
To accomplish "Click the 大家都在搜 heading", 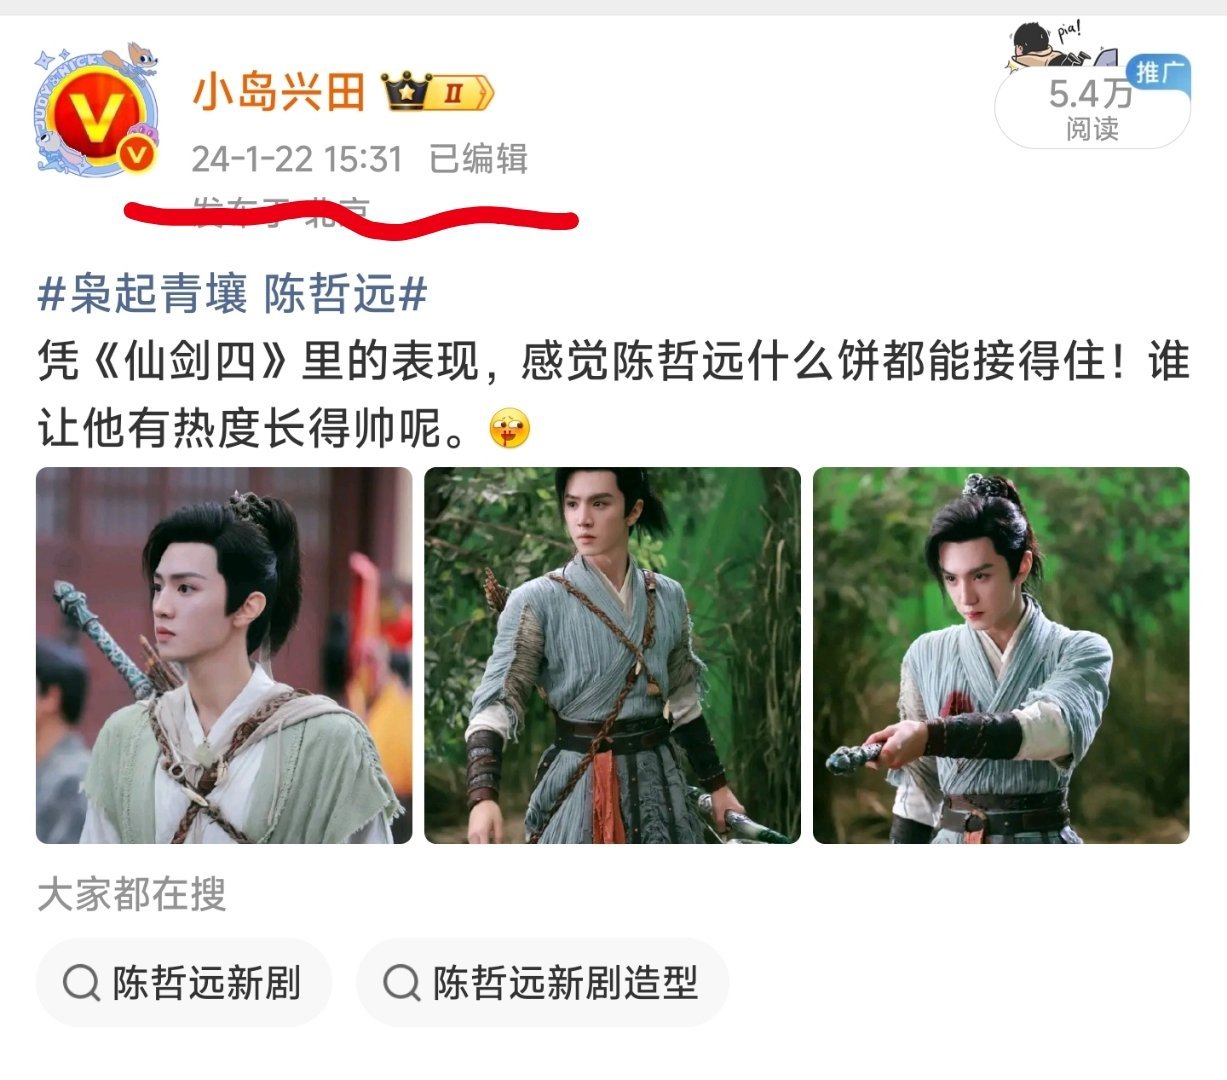I will click(132, 895).
